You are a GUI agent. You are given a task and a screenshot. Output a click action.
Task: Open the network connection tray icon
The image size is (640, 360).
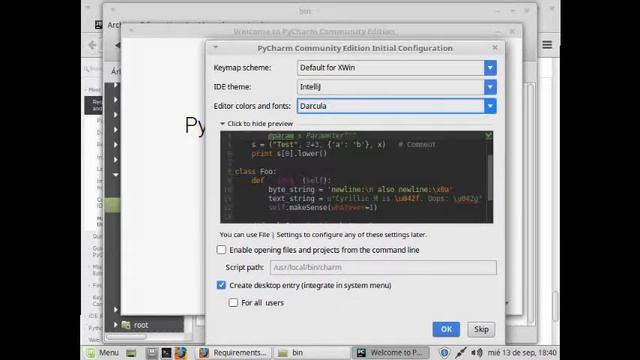click(x=460, y=353)
